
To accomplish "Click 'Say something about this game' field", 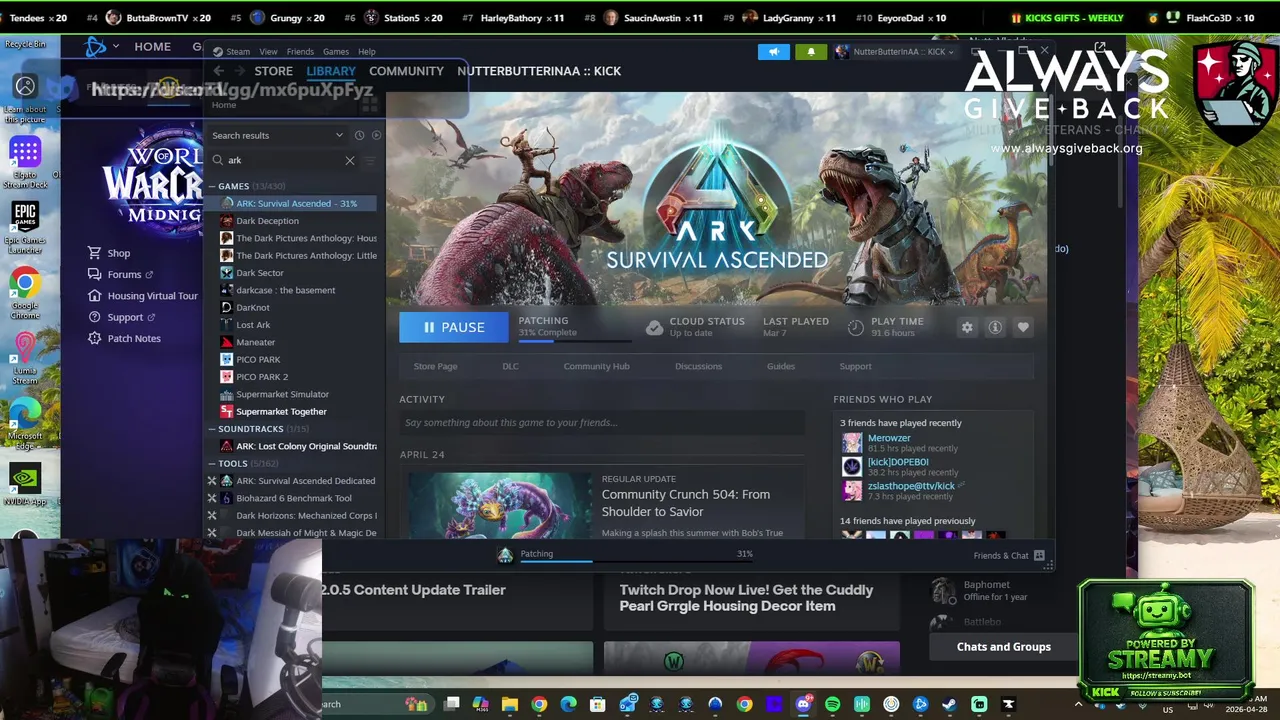I will click(x=602, y=423).
